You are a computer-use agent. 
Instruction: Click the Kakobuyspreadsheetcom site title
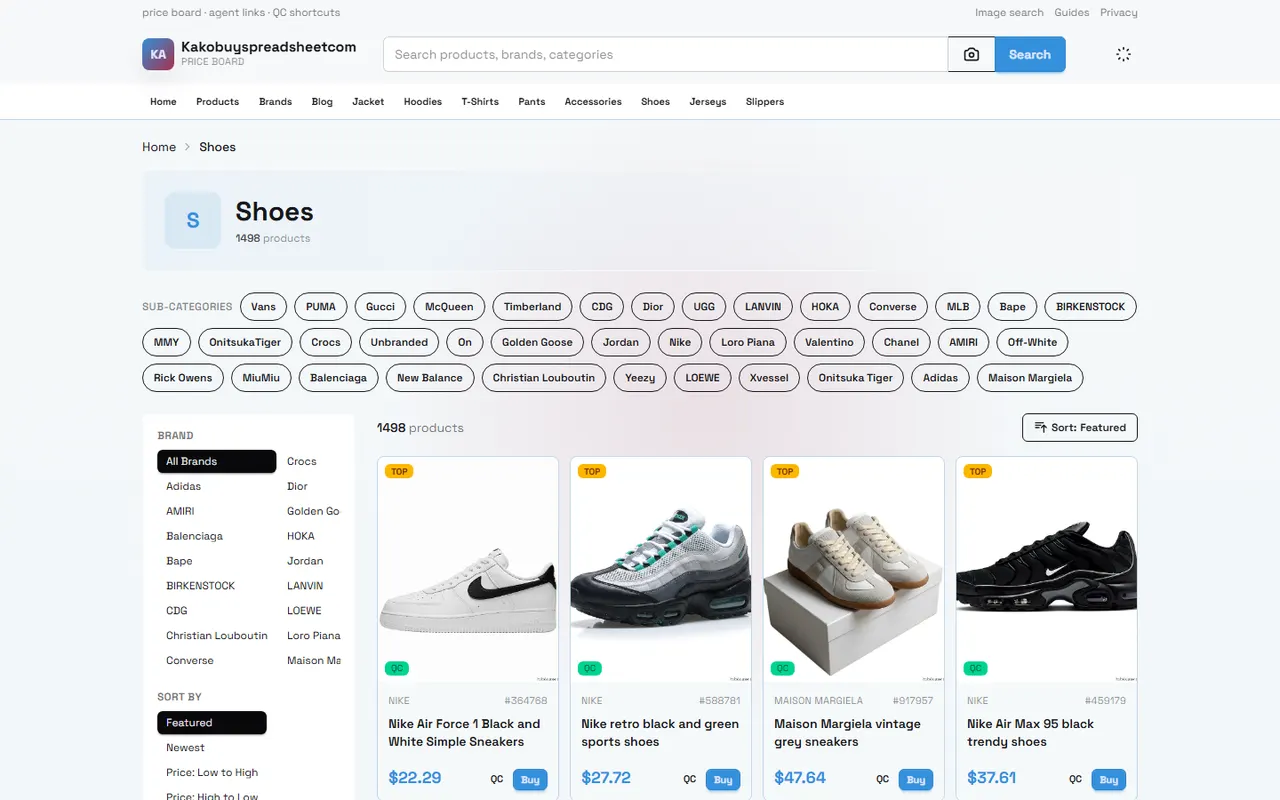click(268, 47)
